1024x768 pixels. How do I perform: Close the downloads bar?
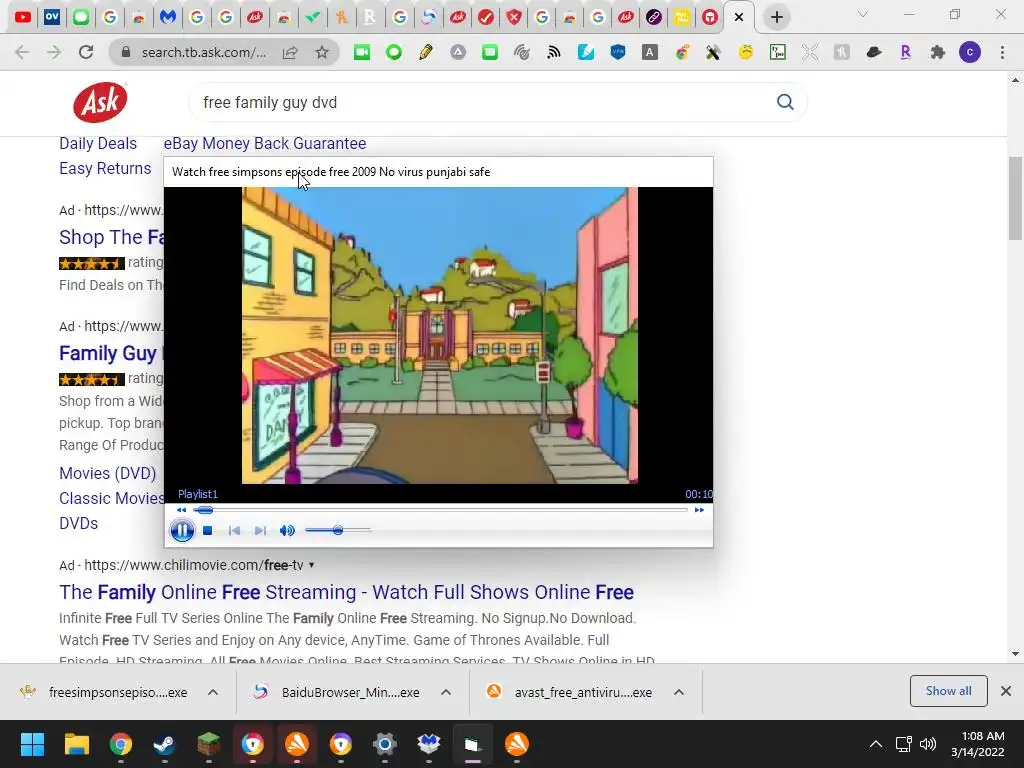click(x=1006, y=691)
